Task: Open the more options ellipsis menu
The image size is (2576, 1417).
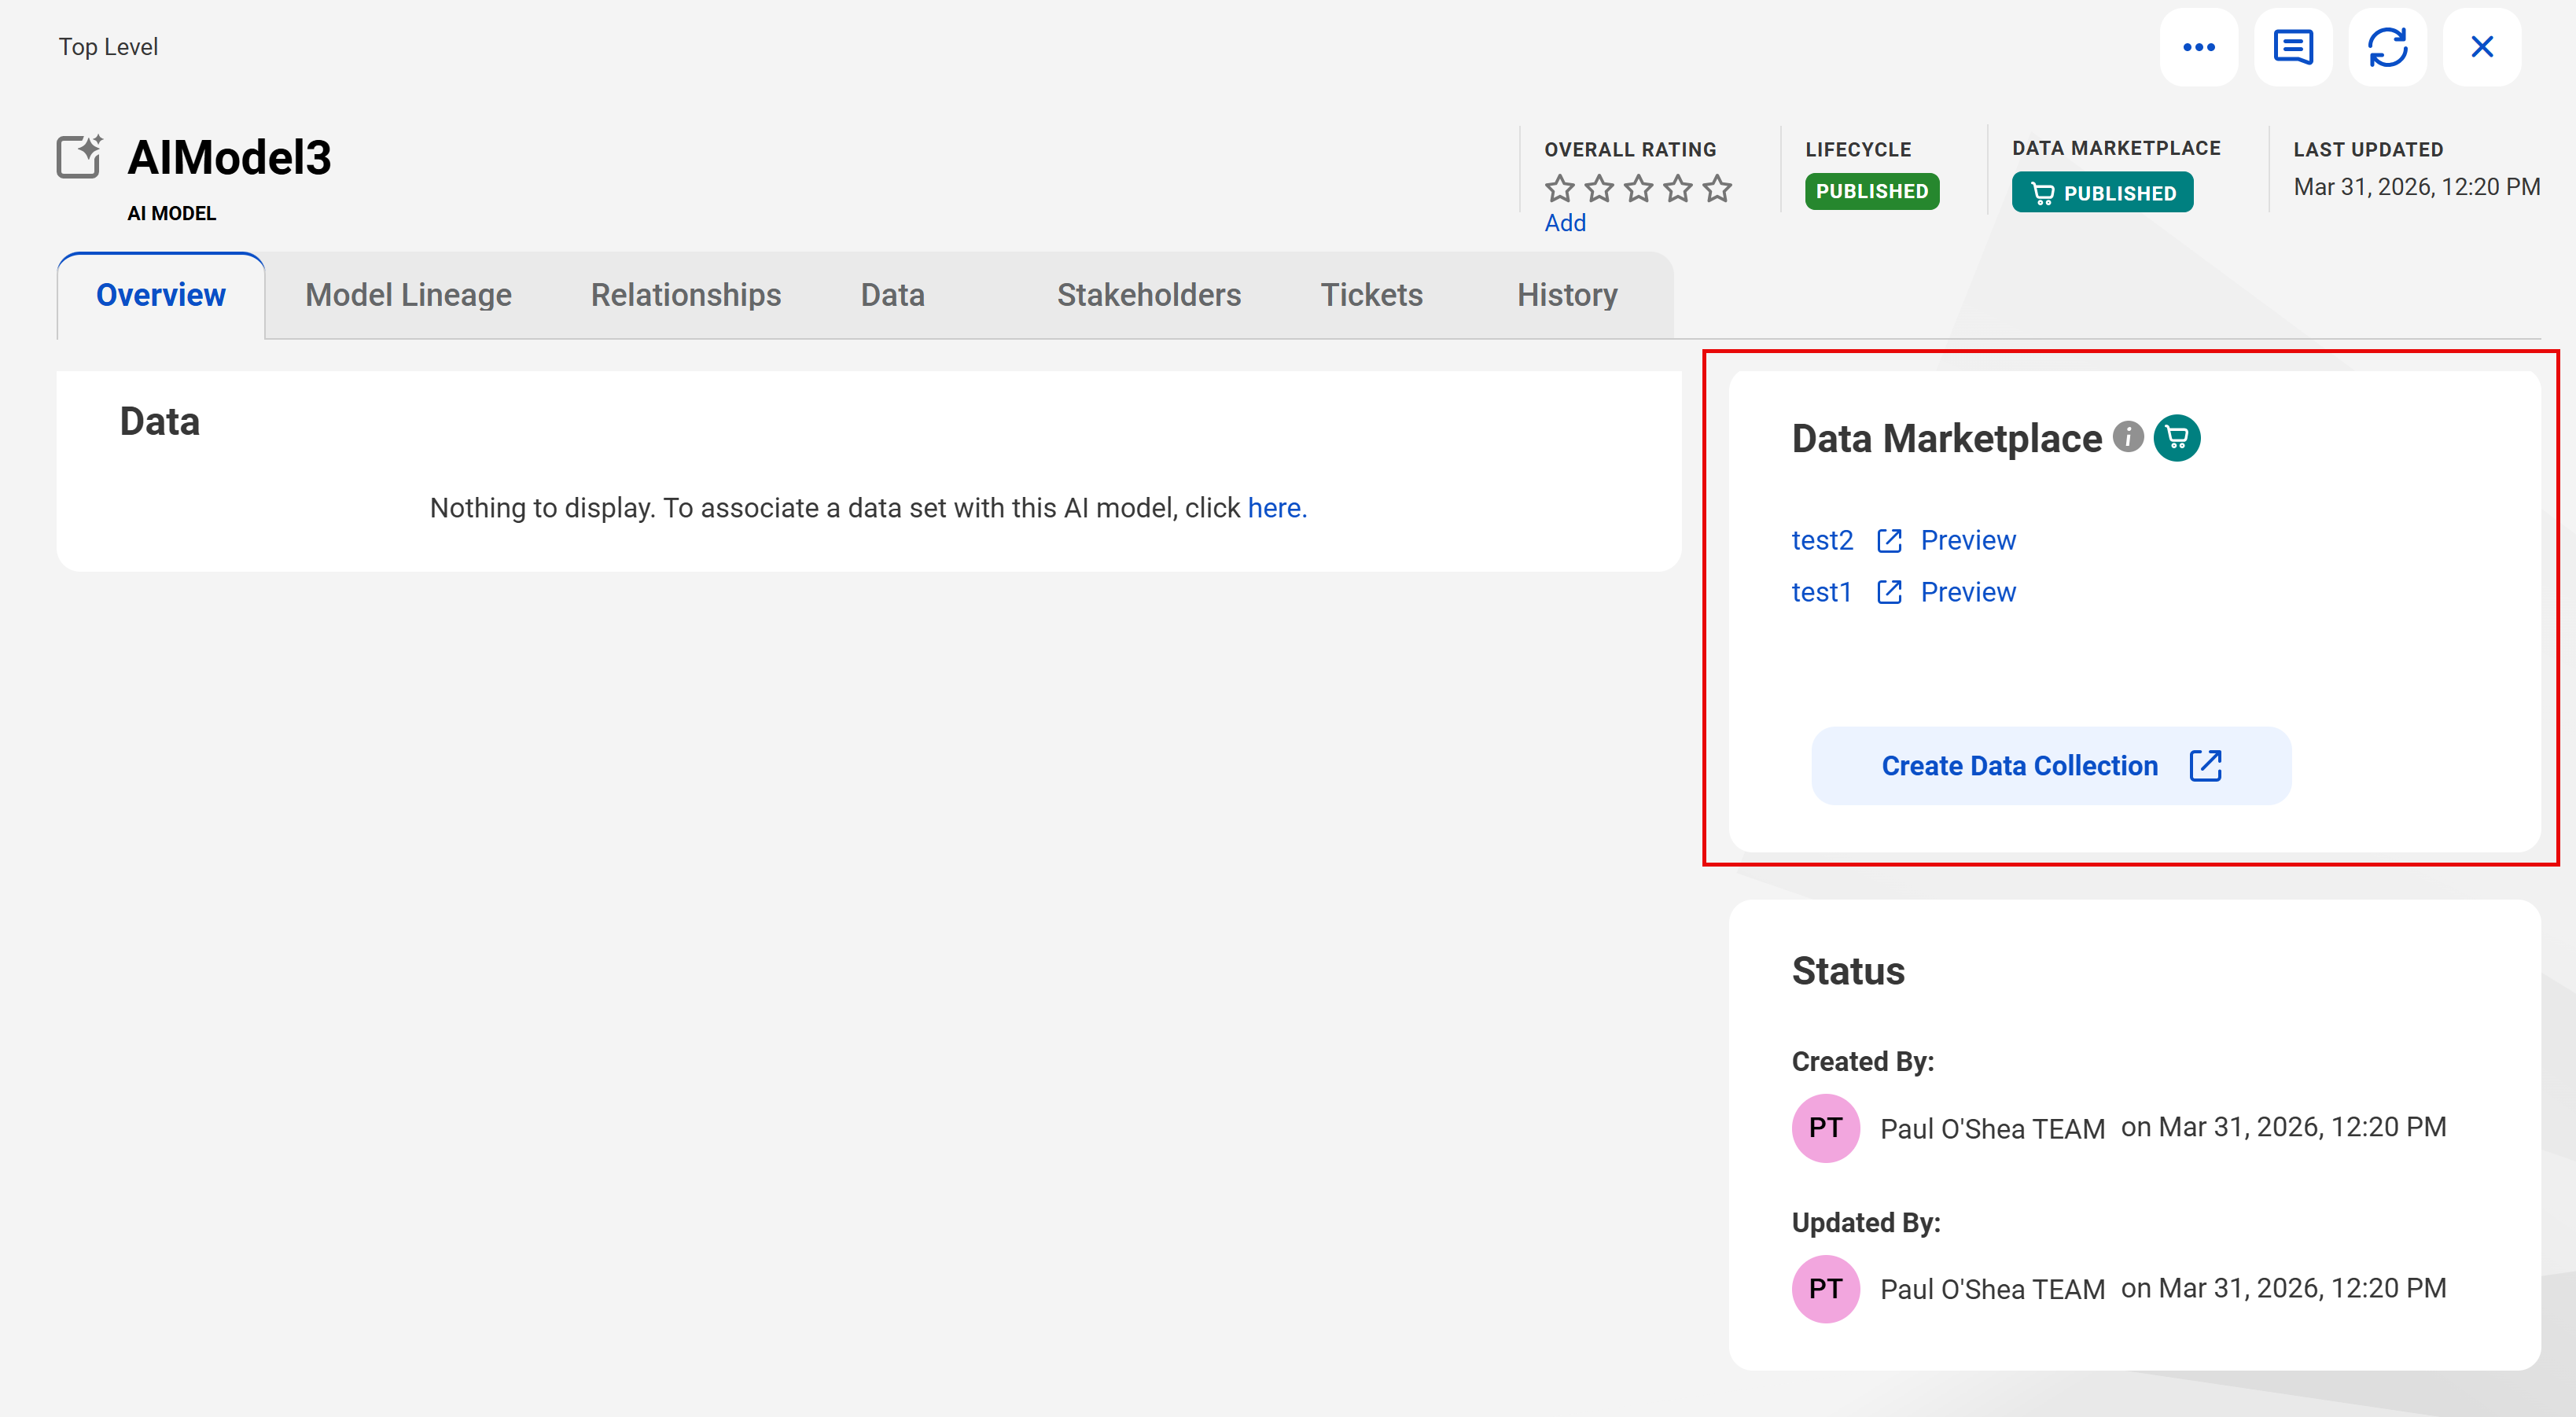Action: point(2198,47)
